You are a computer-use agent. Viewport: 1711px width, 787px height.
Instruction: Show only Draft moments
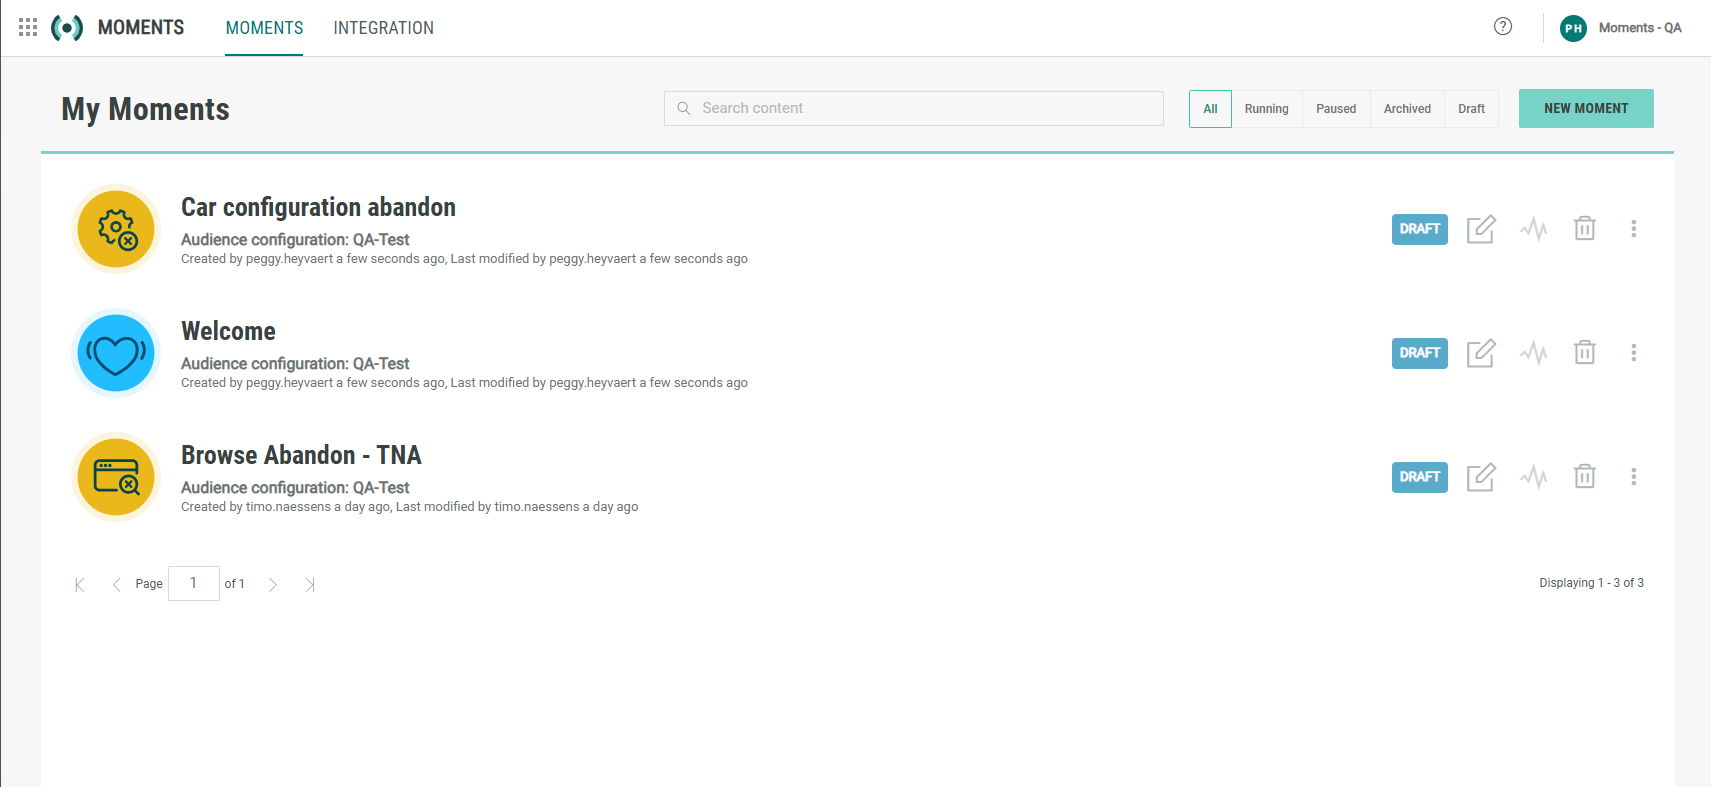1471,109
